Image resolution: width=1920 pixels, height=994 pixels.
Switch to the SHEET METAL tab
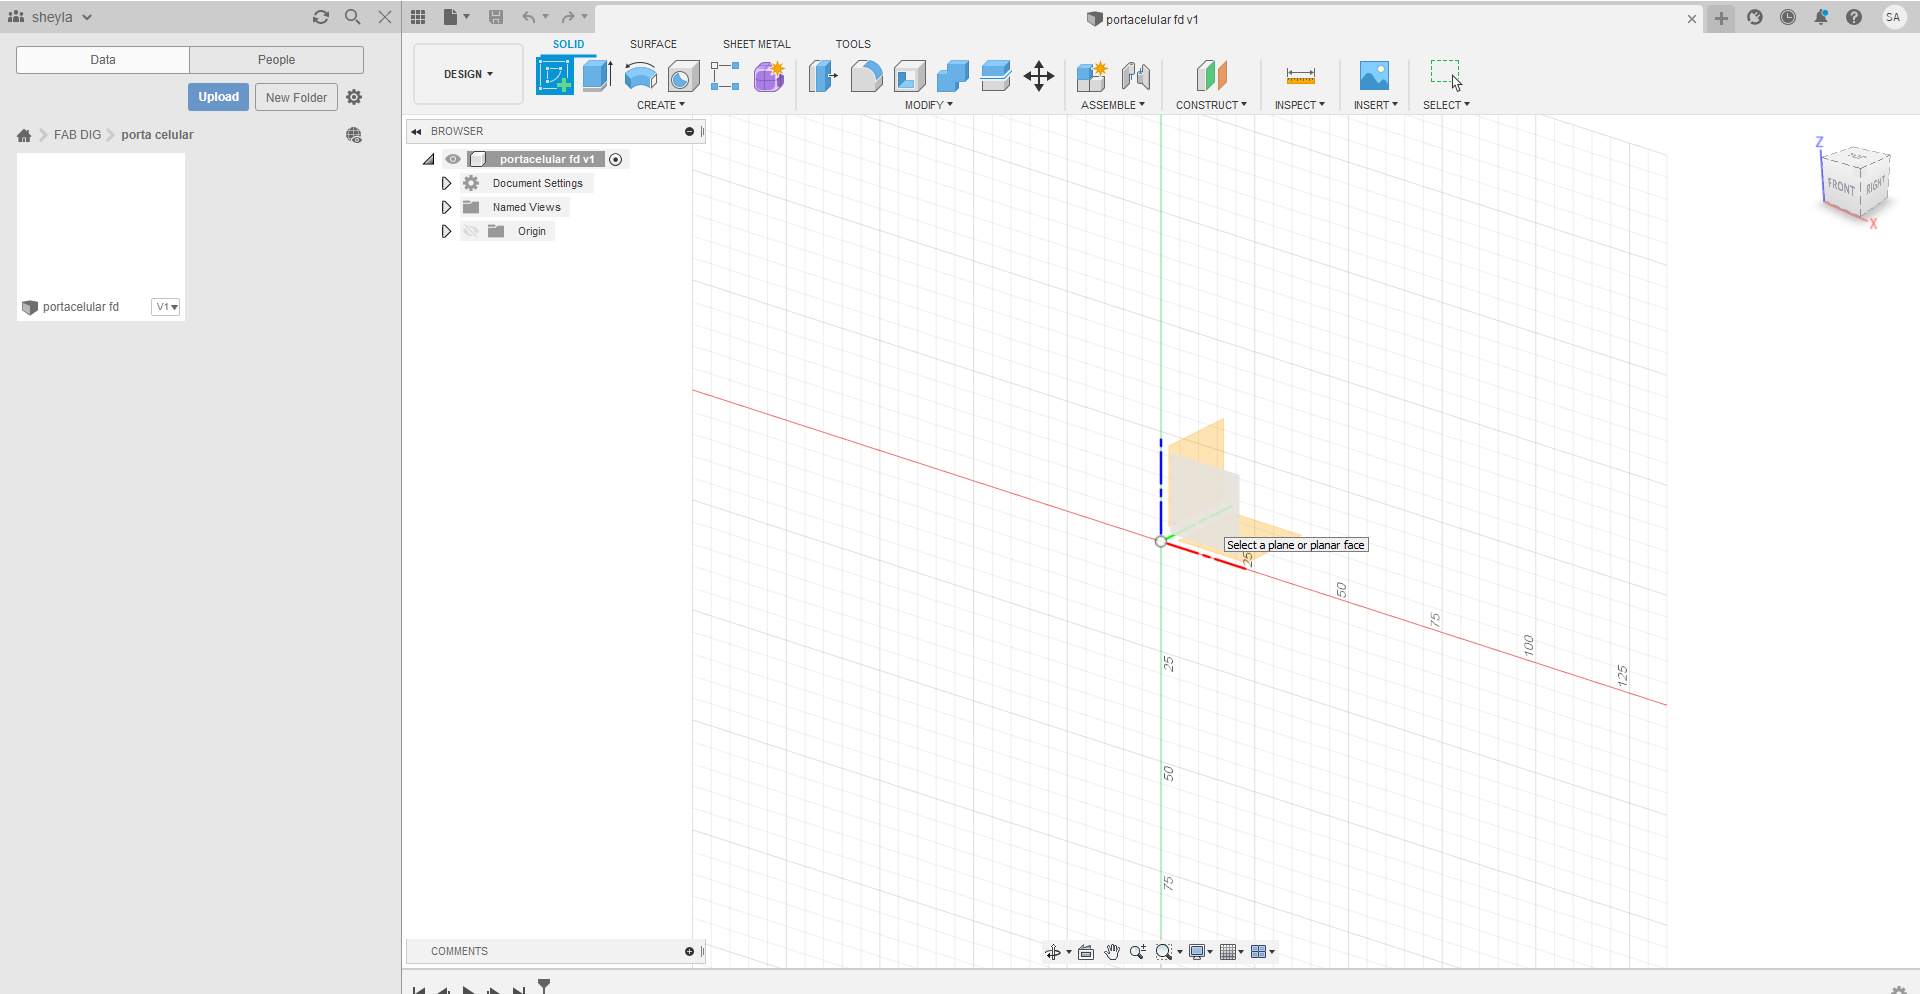[757, 44]
